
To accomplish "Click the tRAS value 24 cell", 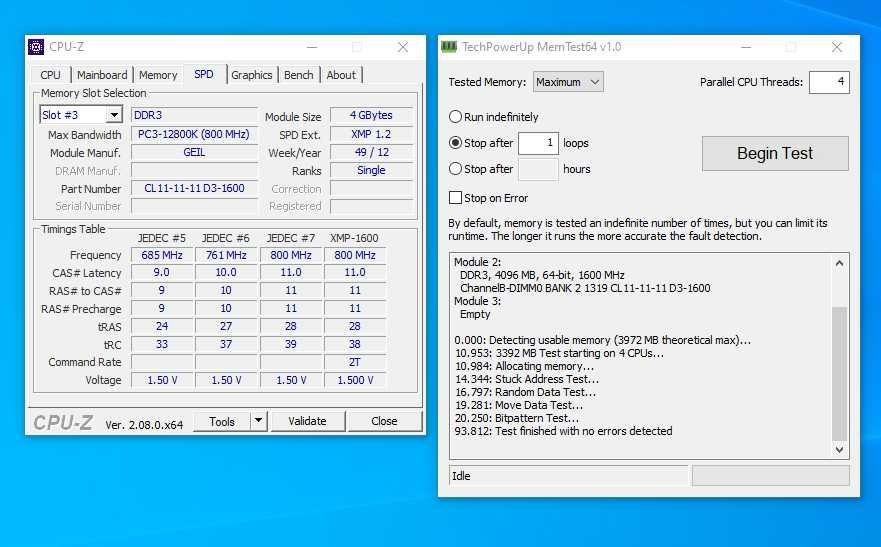I will click(x=162, y=326).
